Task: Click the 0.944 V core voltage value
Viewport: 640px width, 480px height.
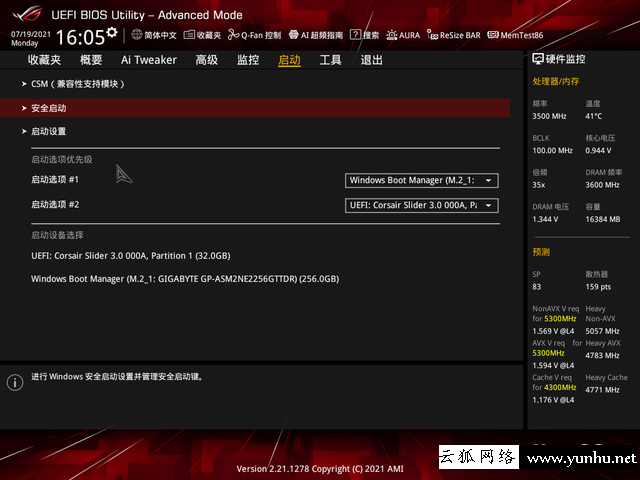Action: tap(598, 151)
